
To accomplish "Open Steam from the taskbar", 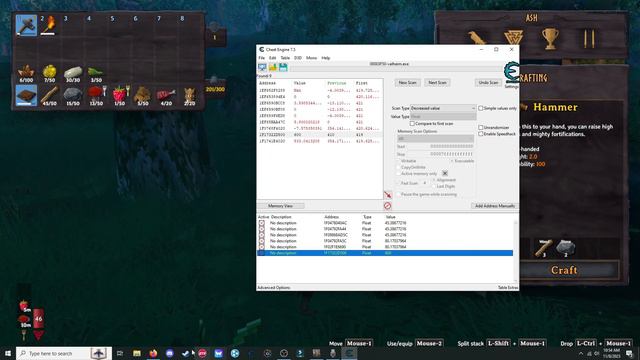I will (186, 353).
